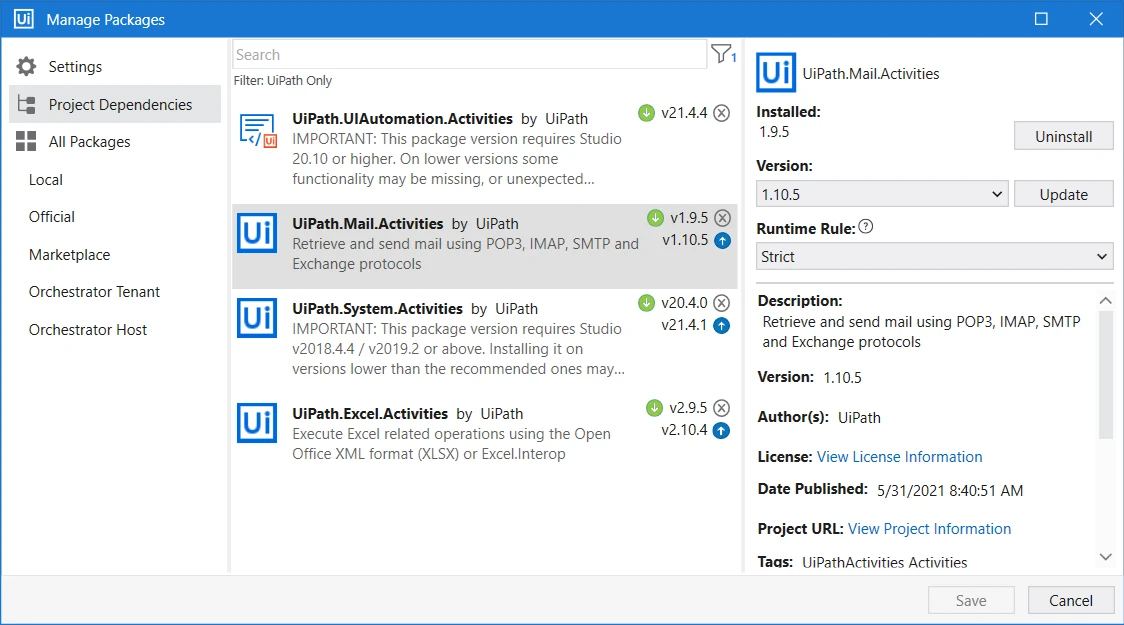1124x625 pixels.
Task: Click uninstall X icon for Mail Activities v1.9.5
Action: [723, 218]
